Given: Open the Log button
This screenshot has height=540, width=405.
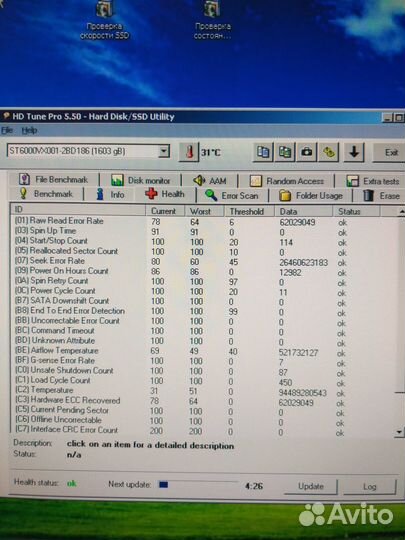Looking at the screenshot, I should [x=369, y=487].
